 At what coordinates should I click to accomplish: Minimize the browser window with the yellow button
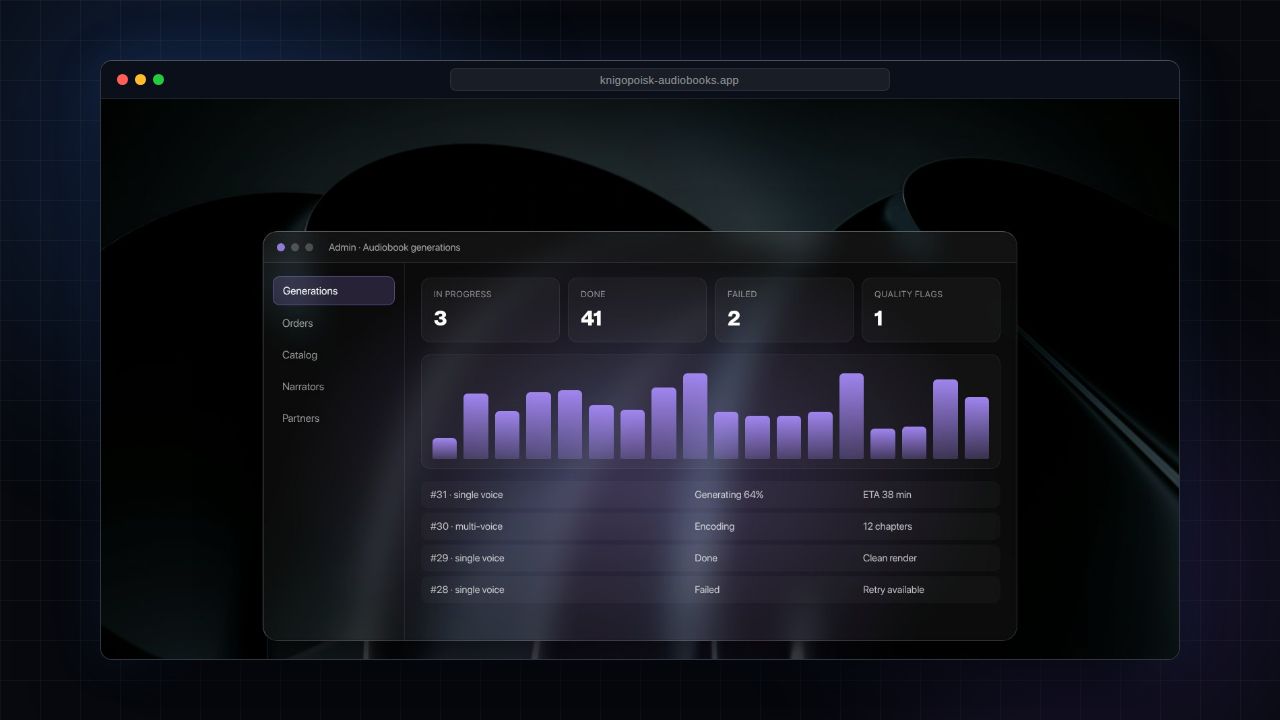141,80
